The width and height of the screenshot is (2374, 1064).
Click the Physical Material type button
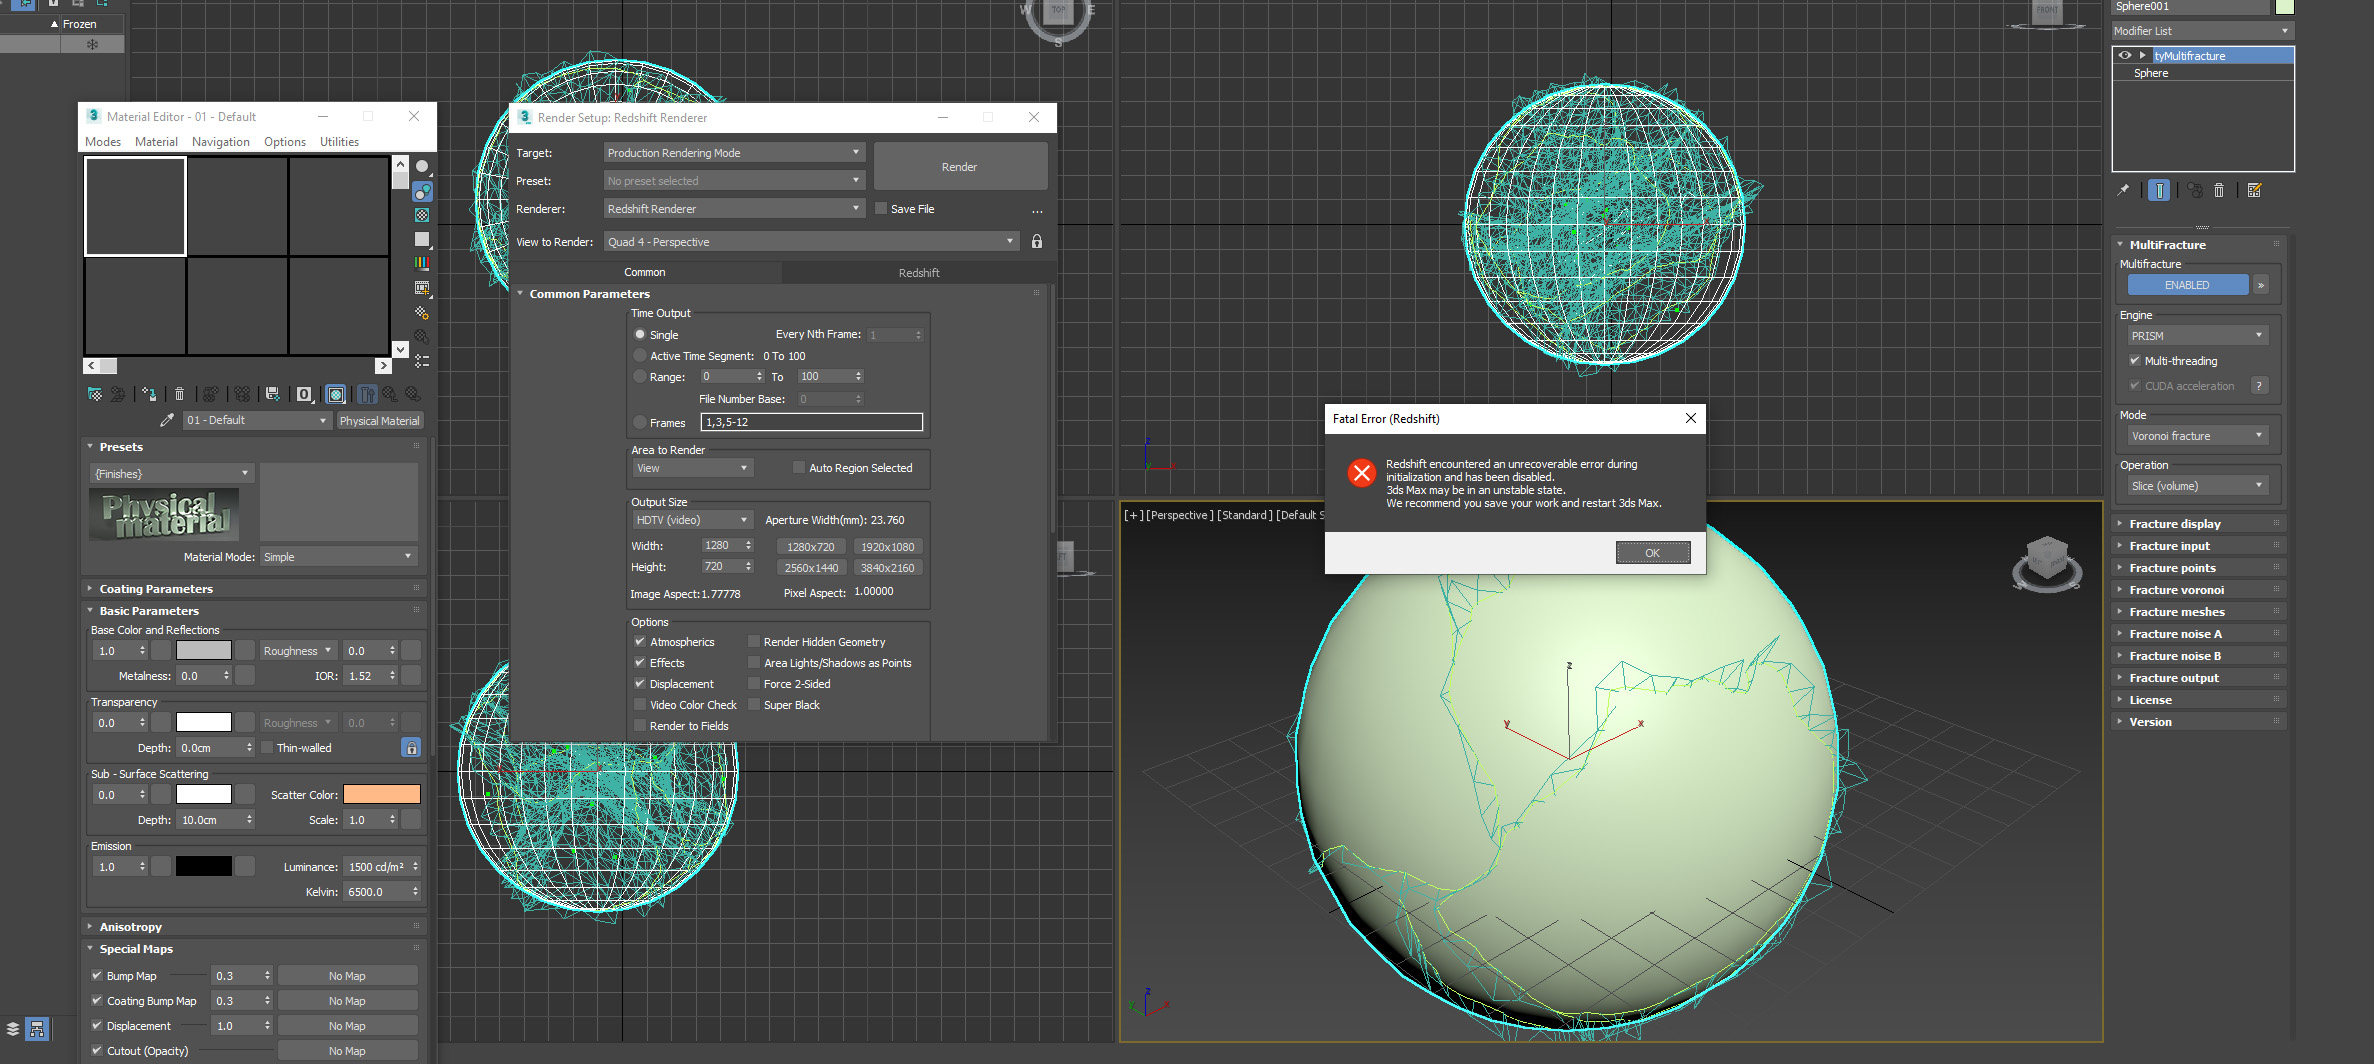tap(380, 420)
